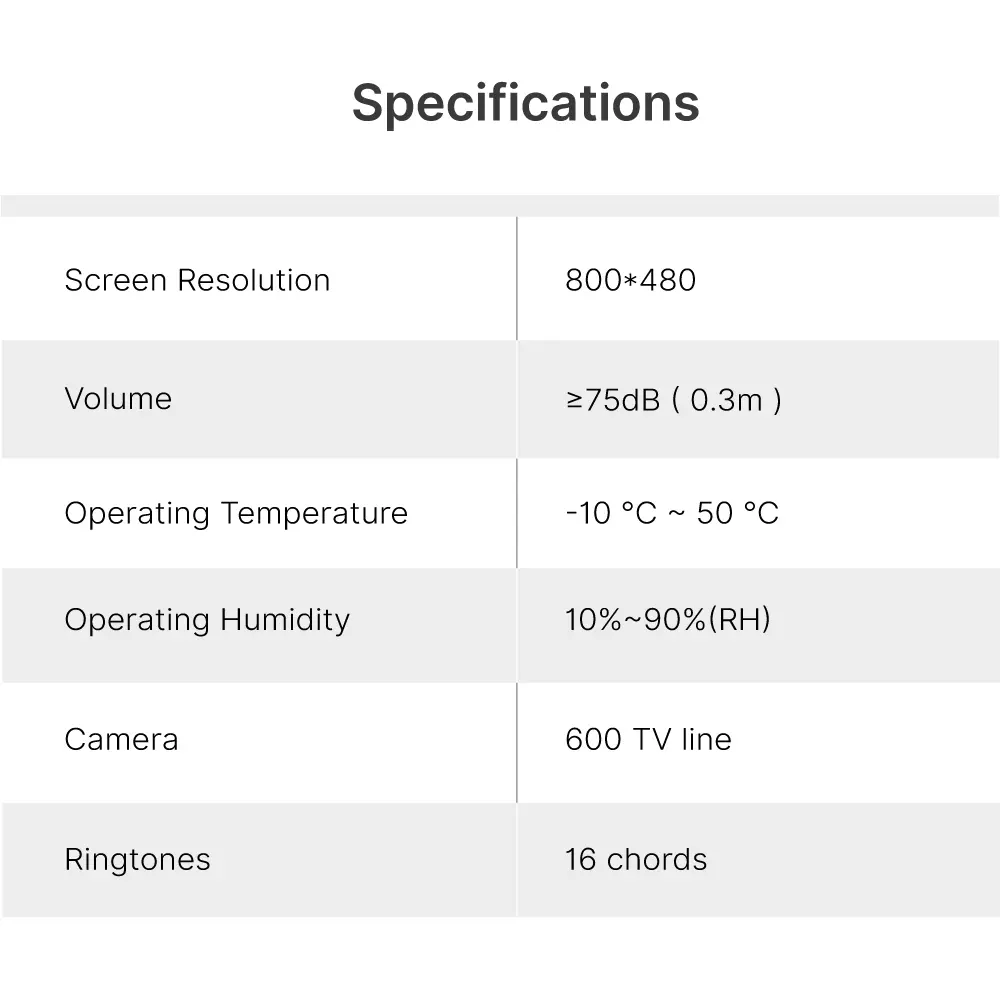The height and width of the screenshot is (1000, 1000).
Task: Click the column divider in Screen Resolution row
Action: tap(517, 279)
